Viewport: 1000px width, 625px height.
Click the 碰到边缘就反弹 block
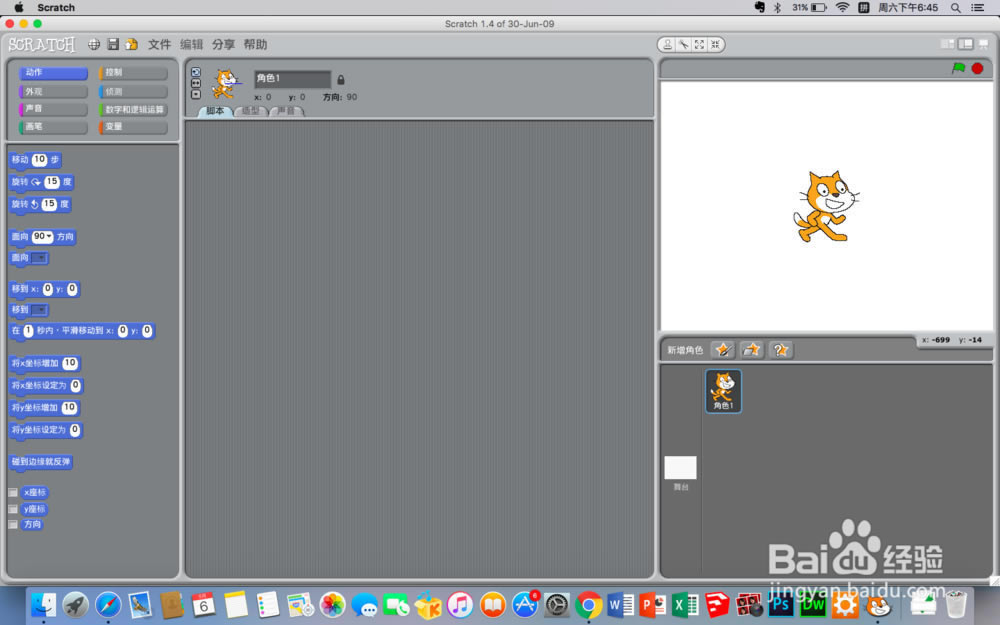click(x=41, y=462)
